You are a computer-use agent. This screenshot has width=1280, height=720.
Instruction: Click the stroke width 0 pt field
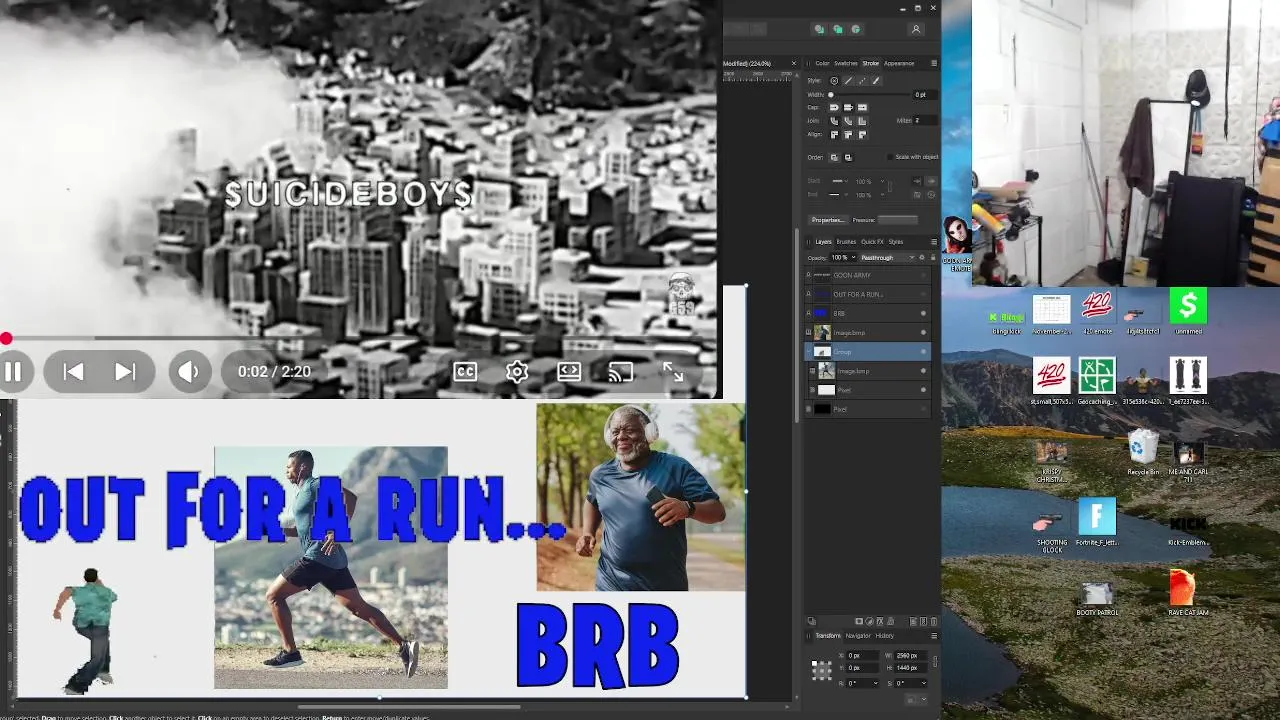coord(925,95)
